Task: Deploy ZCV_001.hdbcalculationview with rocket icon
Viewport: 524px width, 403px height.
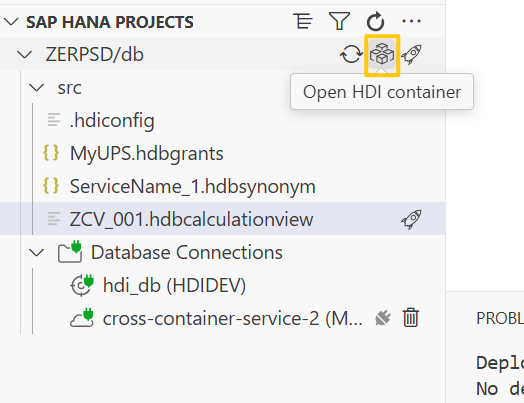Action: [x=411, y=219]
